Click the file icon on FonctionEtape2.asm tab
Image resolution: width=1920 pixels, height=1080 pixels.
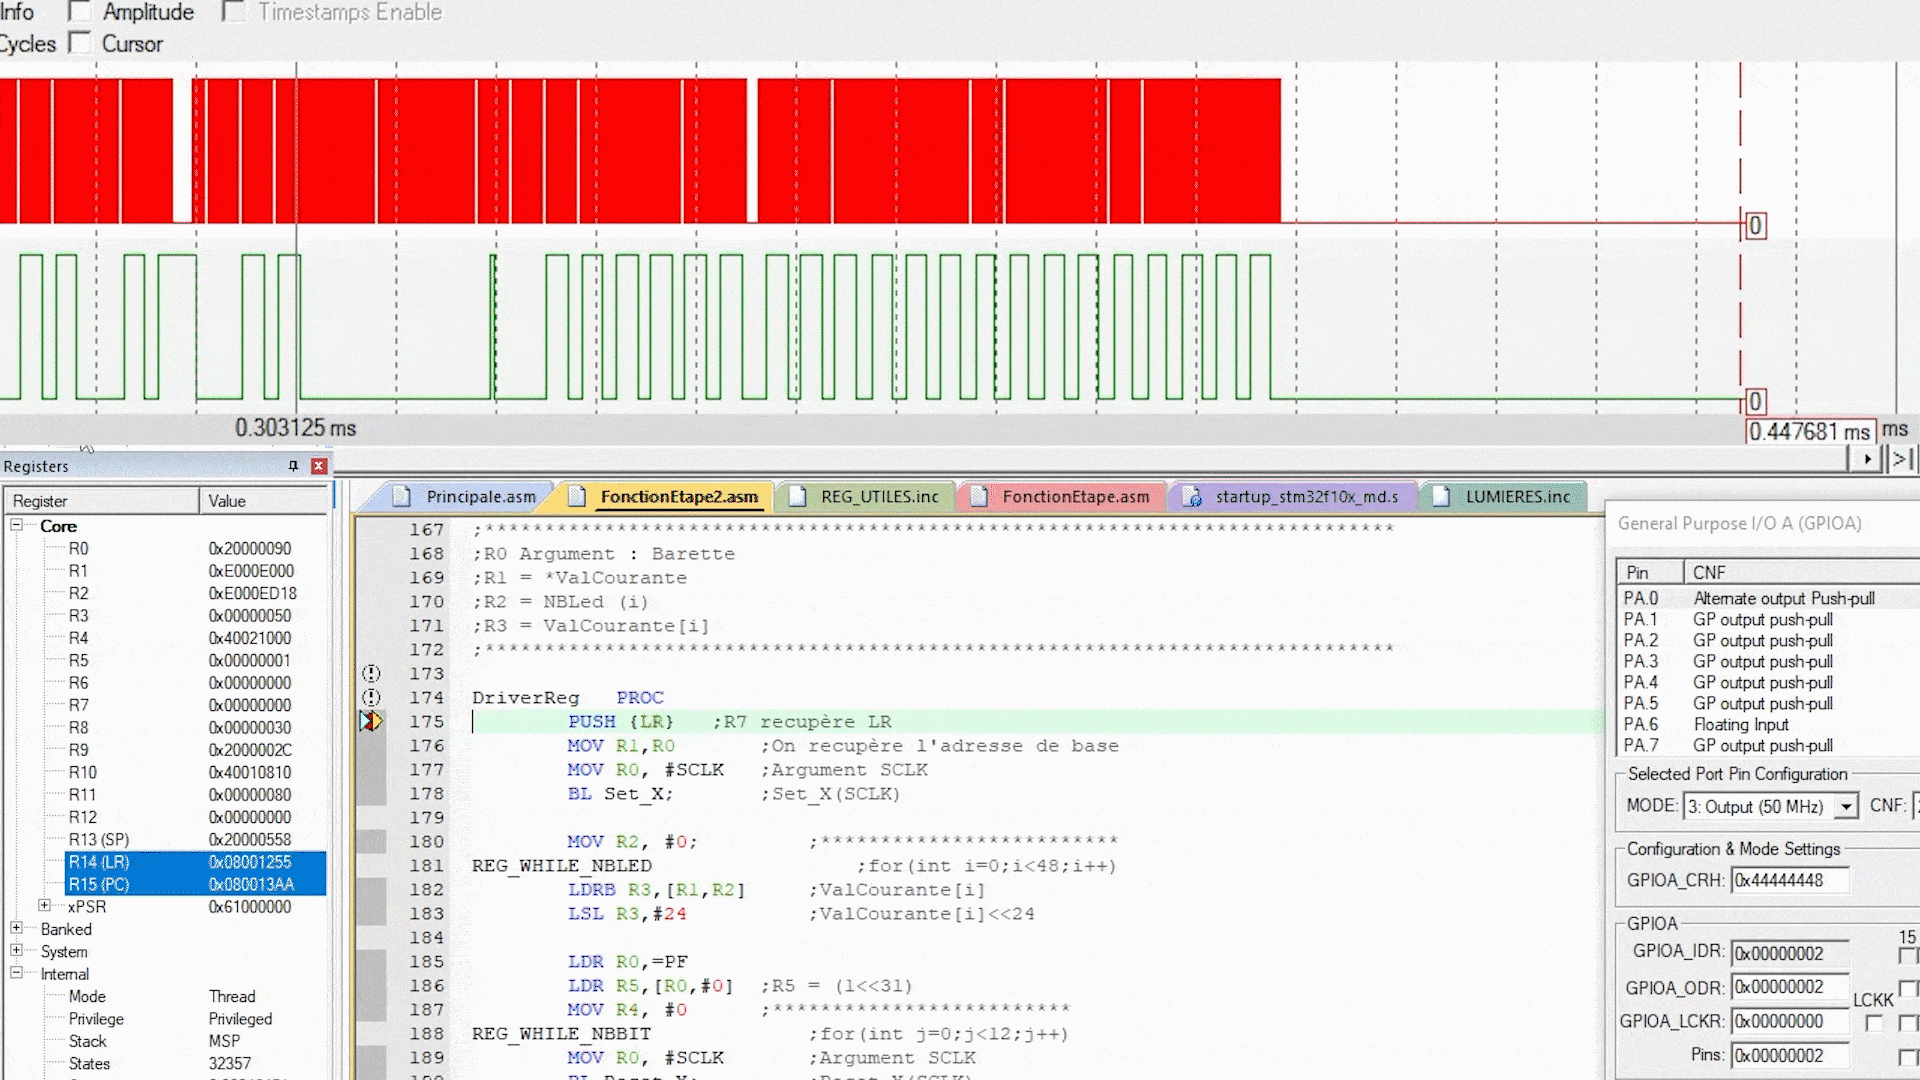(577, 496)
